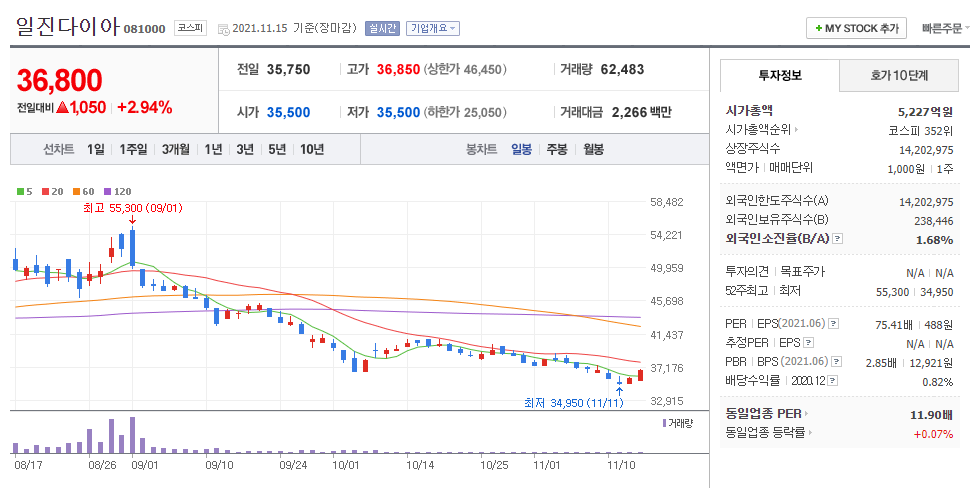Open the 기업개요 dropdown
Image resolution: width=976 pixels, height=488 pixels.
click(x=433, y=28)
